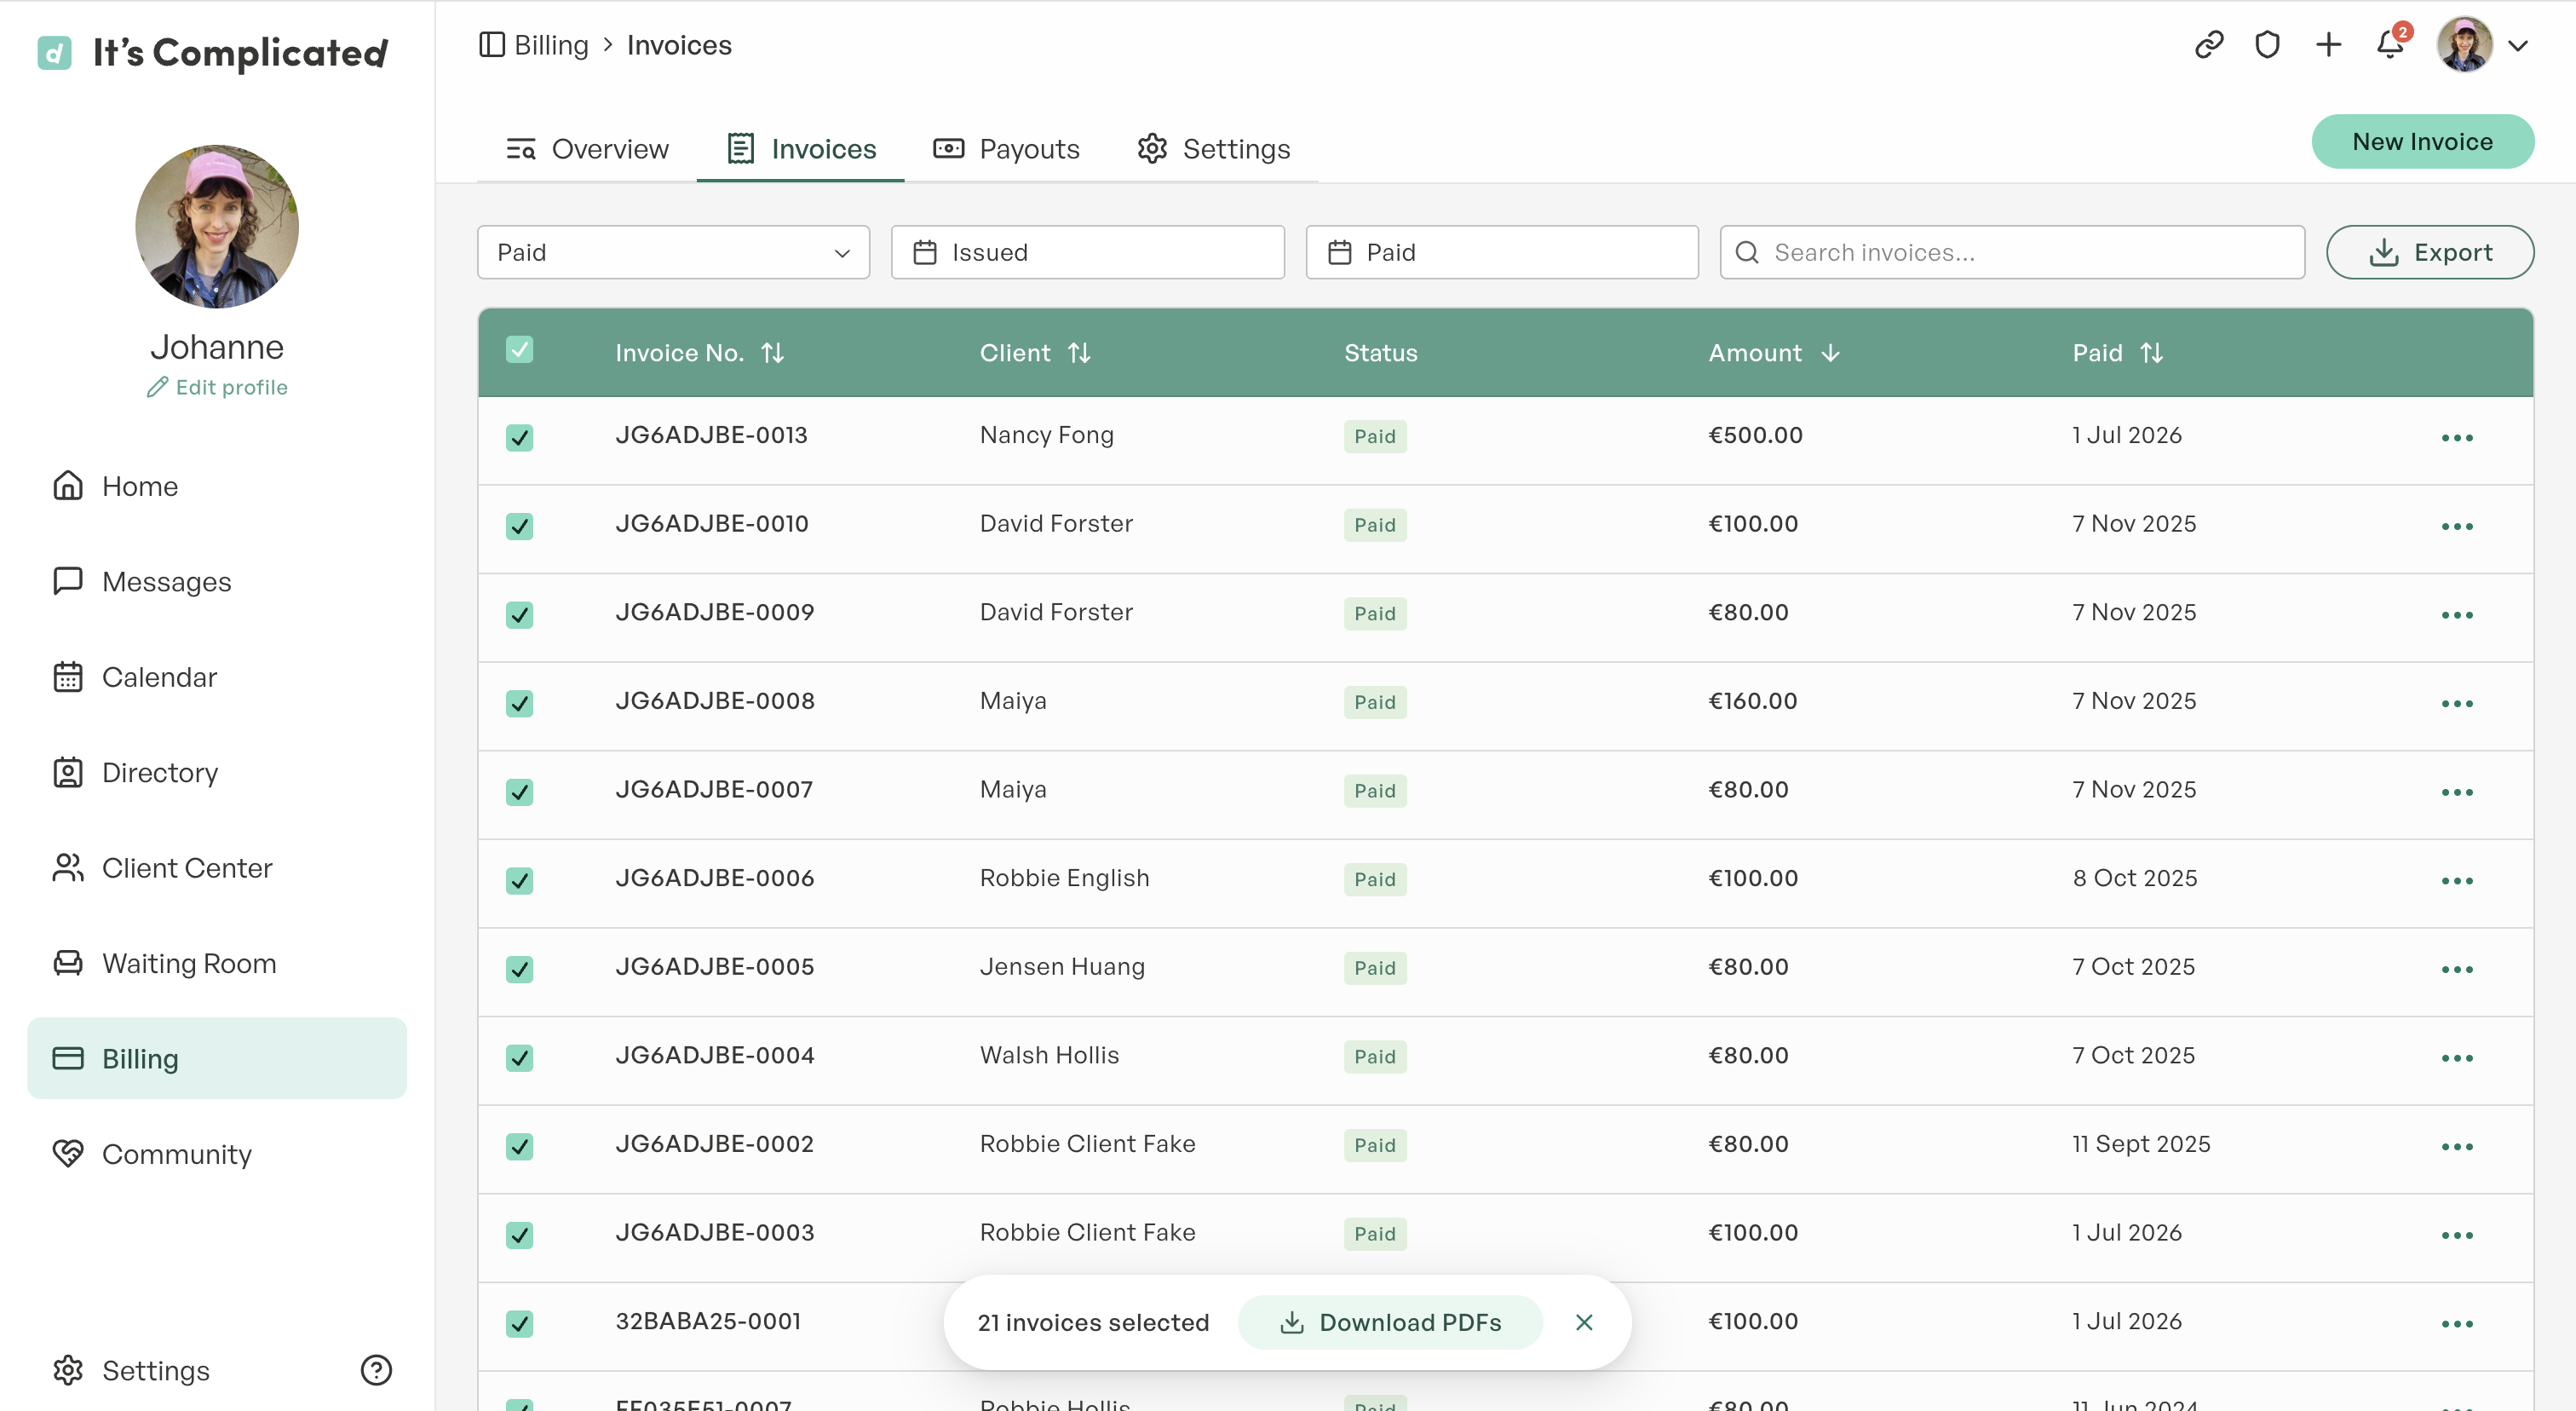Open help question mark icon

[376, 1370]
